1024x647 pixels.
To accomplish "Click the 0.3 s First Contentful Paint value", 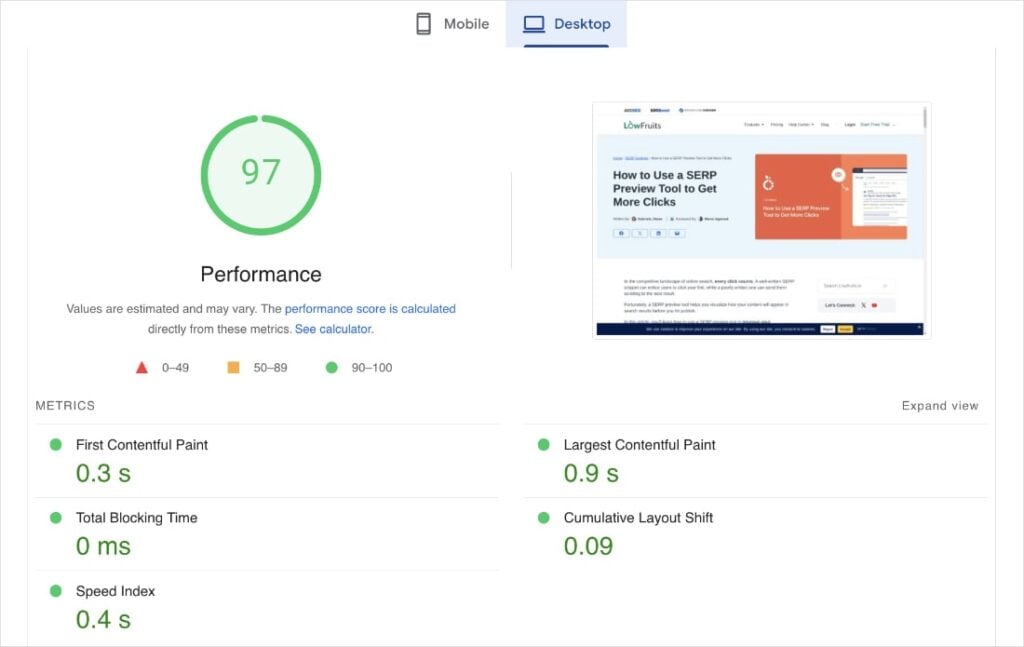I will (102, 473).
